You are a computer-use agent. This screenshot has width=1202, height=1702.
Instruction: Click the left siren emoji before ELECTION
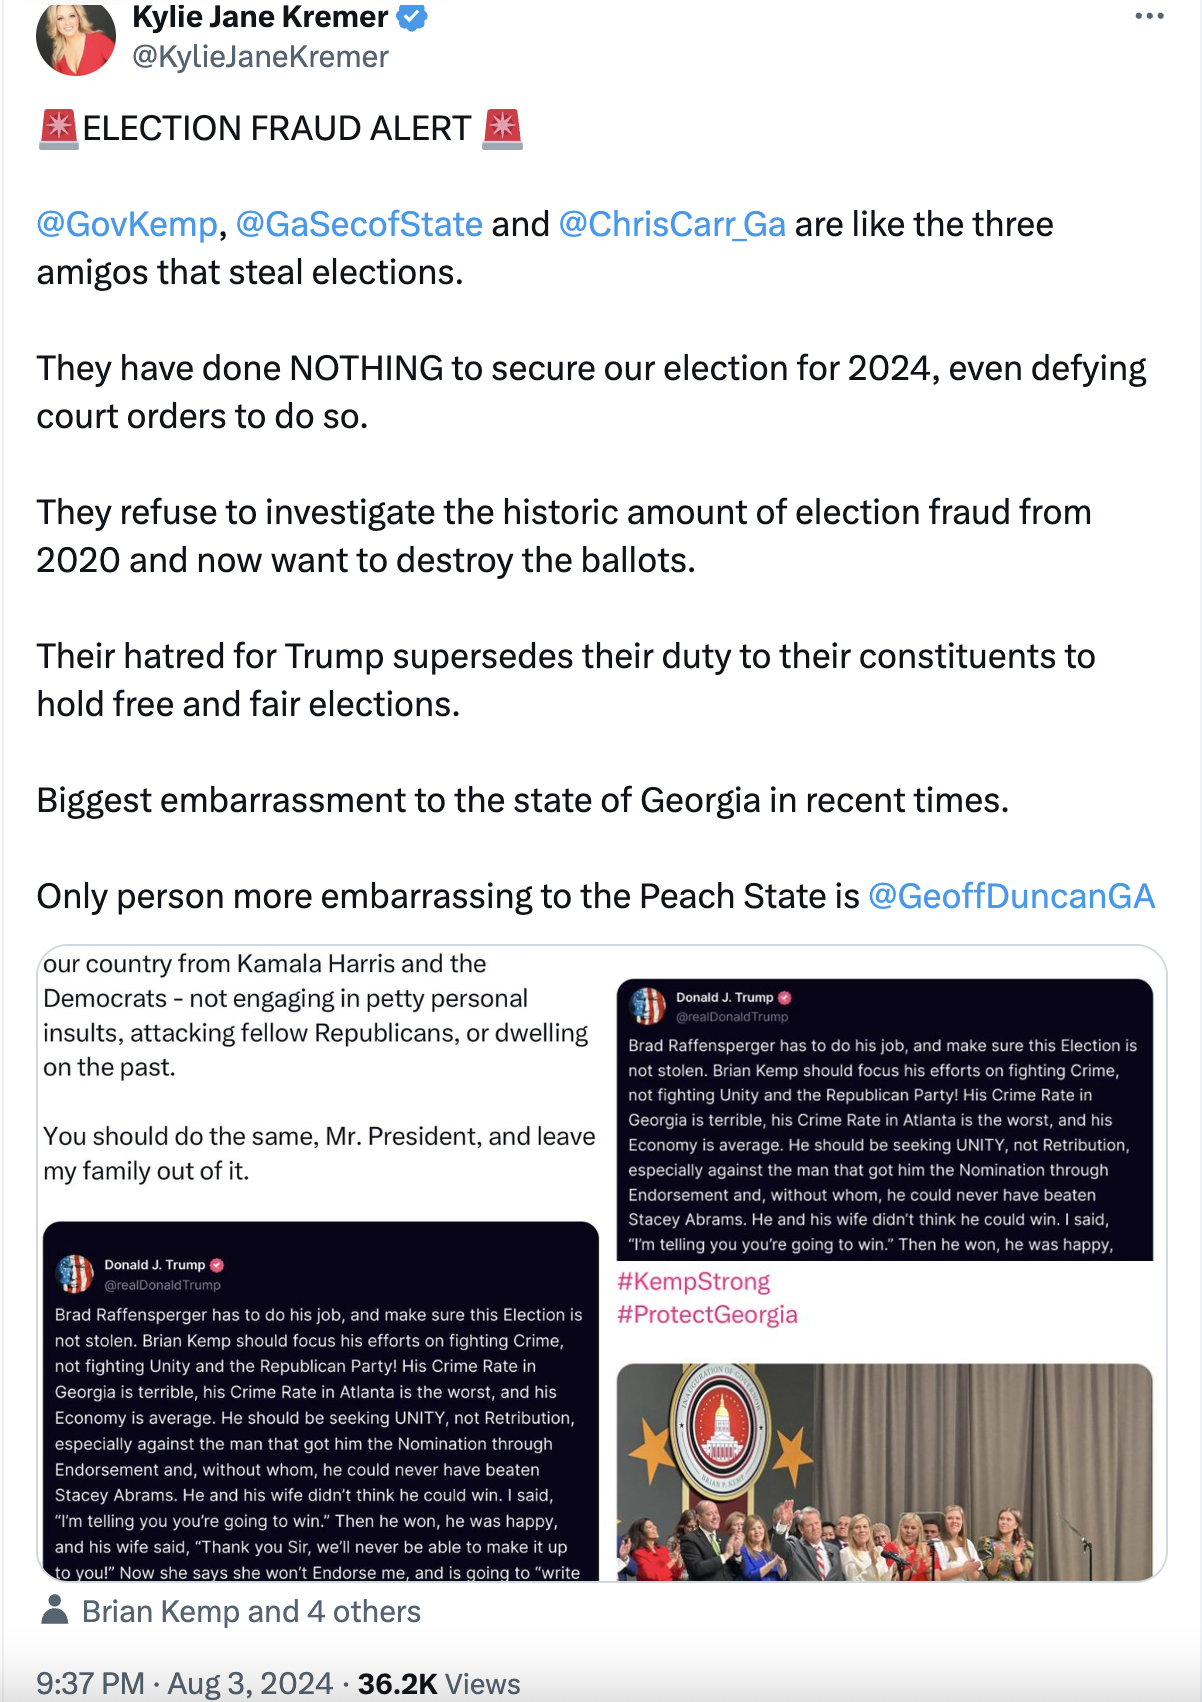58,129
